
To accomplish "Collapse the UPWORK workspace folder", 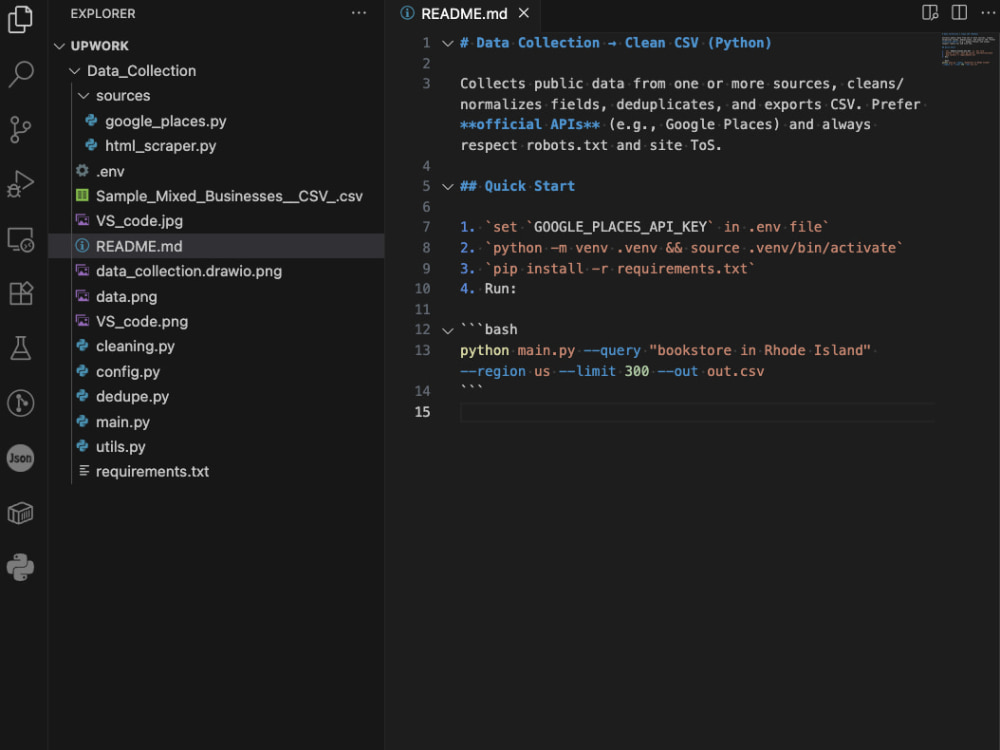I will click(59, 46).
